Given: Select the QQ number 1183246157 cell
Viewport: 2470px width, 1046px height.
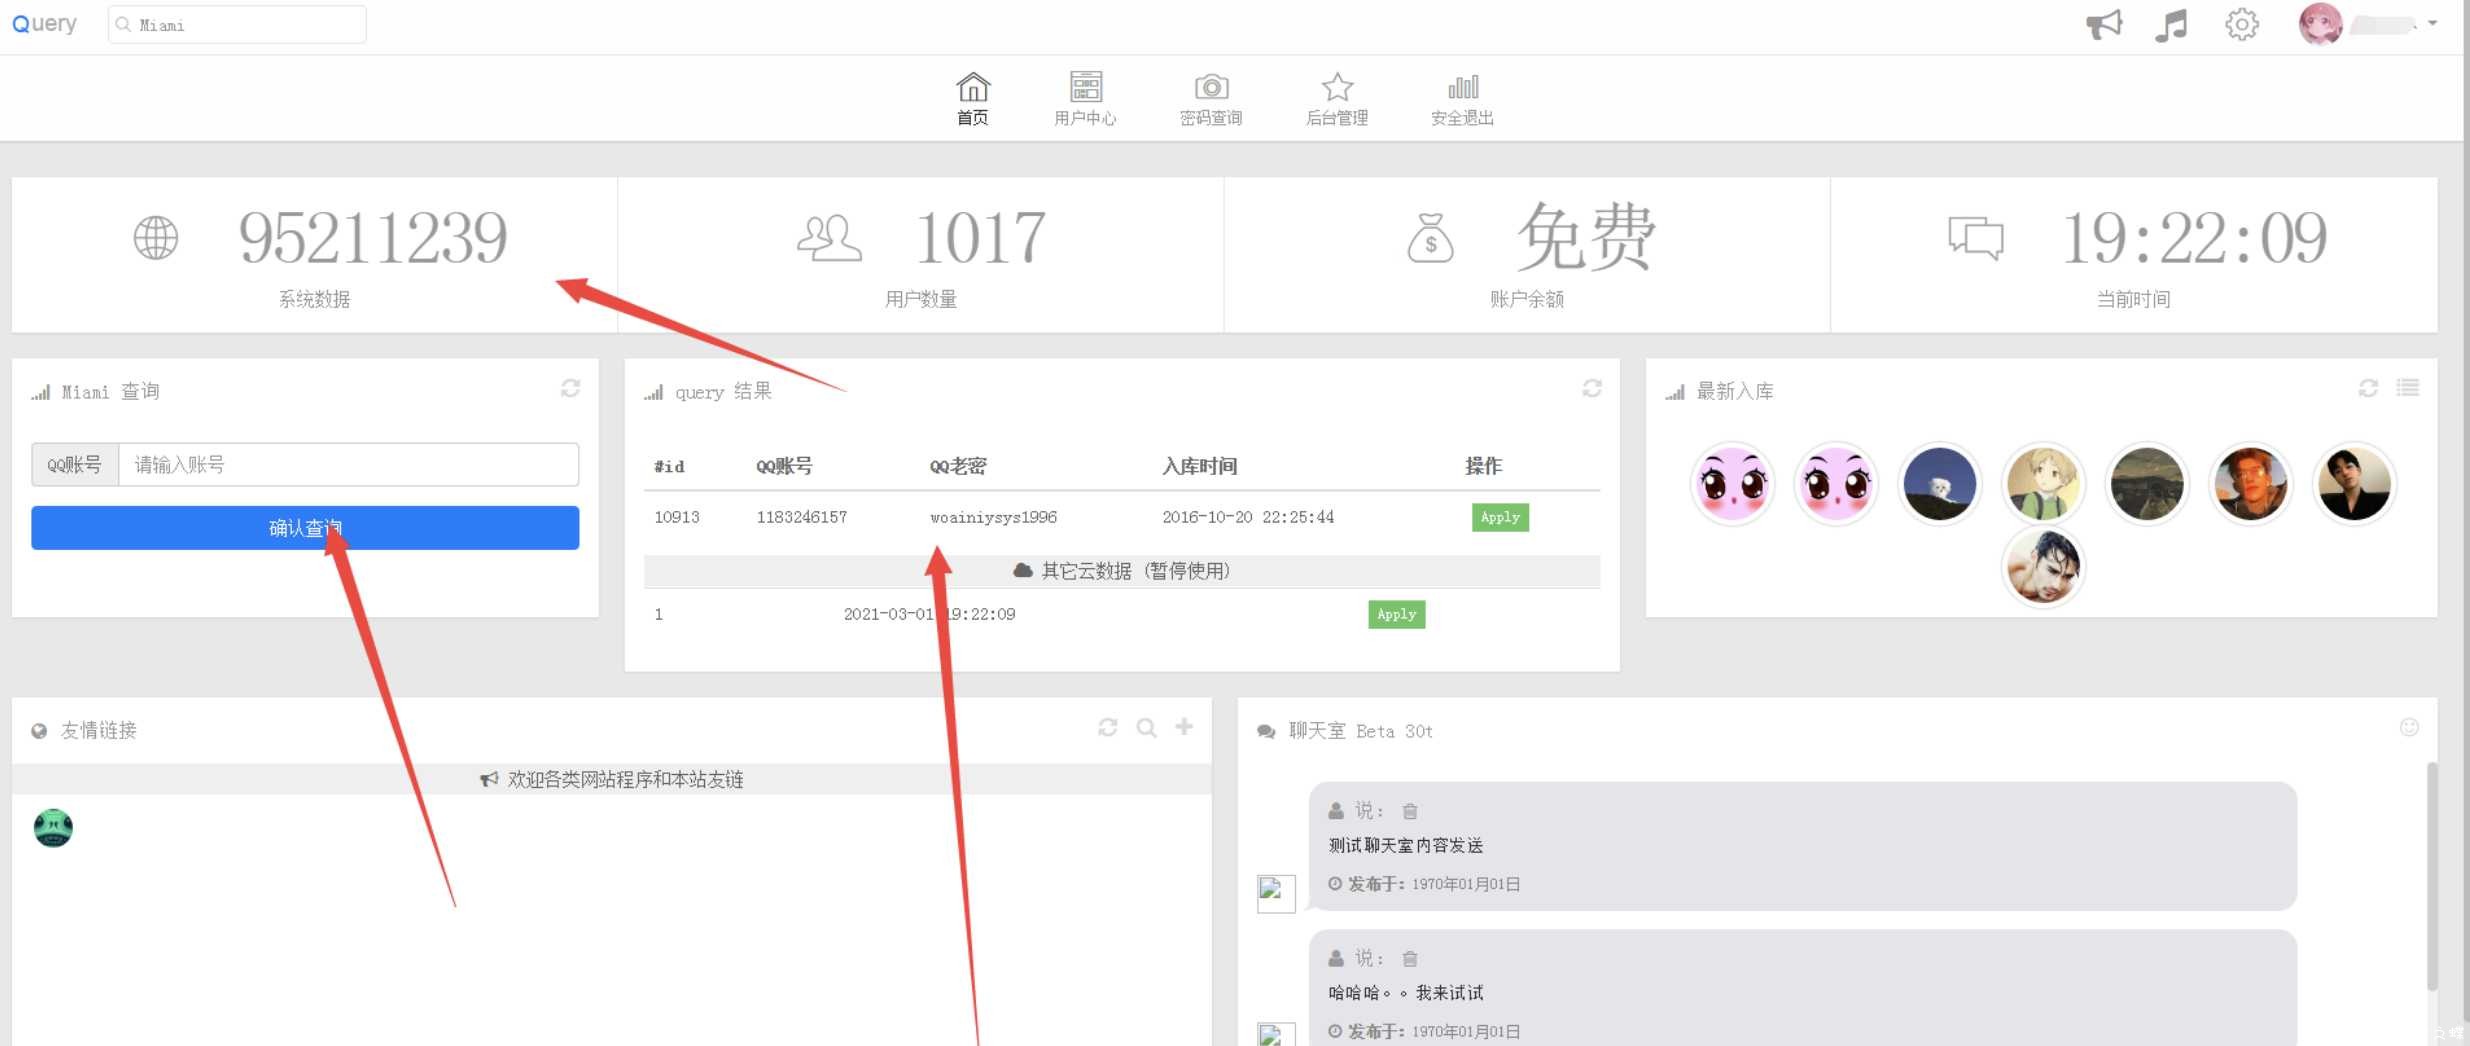Looking at the screenshot, I should point(801,517).
